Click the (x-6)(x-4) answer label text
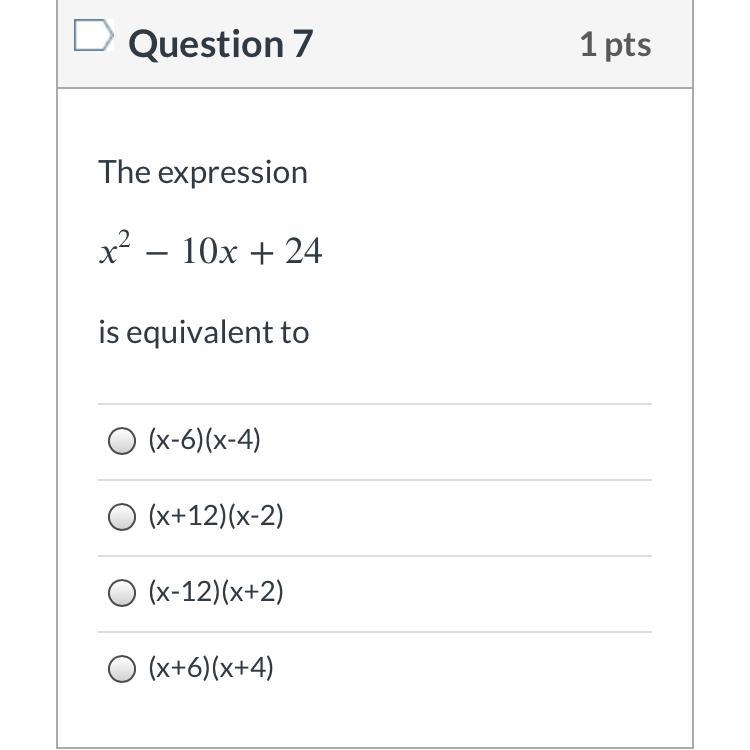Image resolution: width=750 pixels, height=750 pixels. point(204,440)
